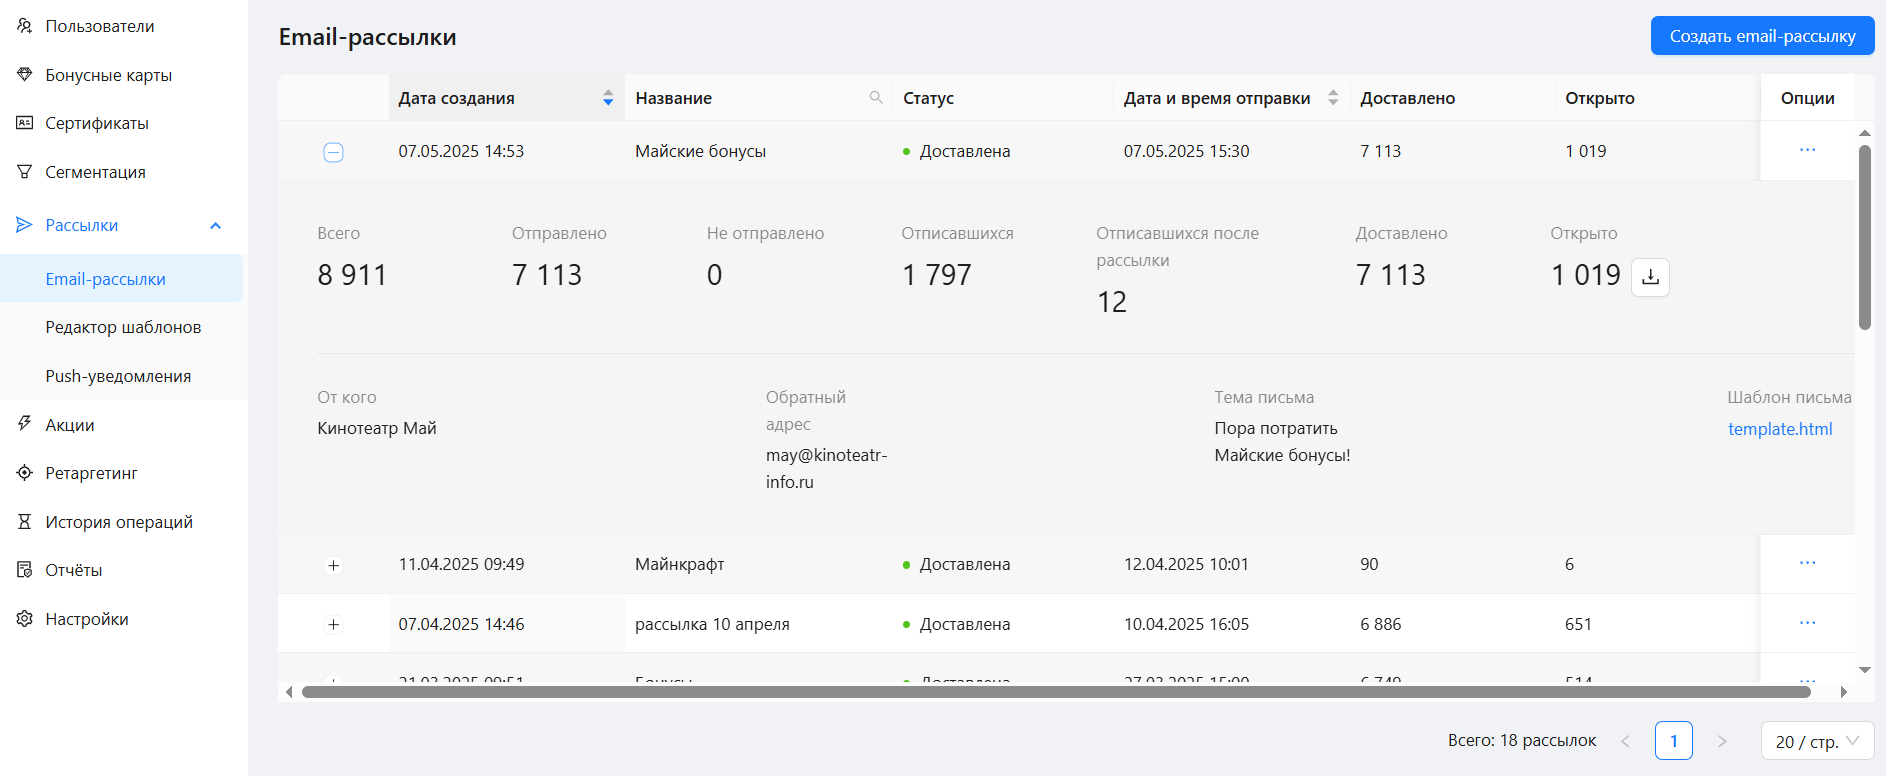Click the table scroll-down arrow
Image resolution: width=1886 pixels, height=776 pixels.
[x=1864, y=670]
